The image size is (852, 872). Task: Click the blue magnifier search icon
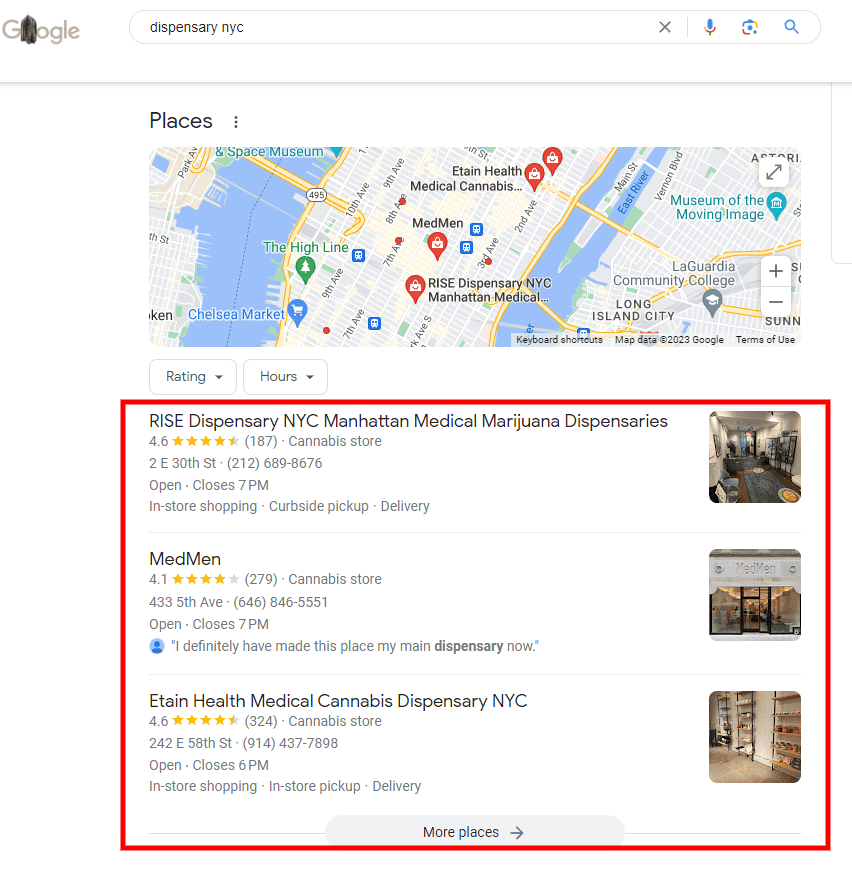click(791, 27)
